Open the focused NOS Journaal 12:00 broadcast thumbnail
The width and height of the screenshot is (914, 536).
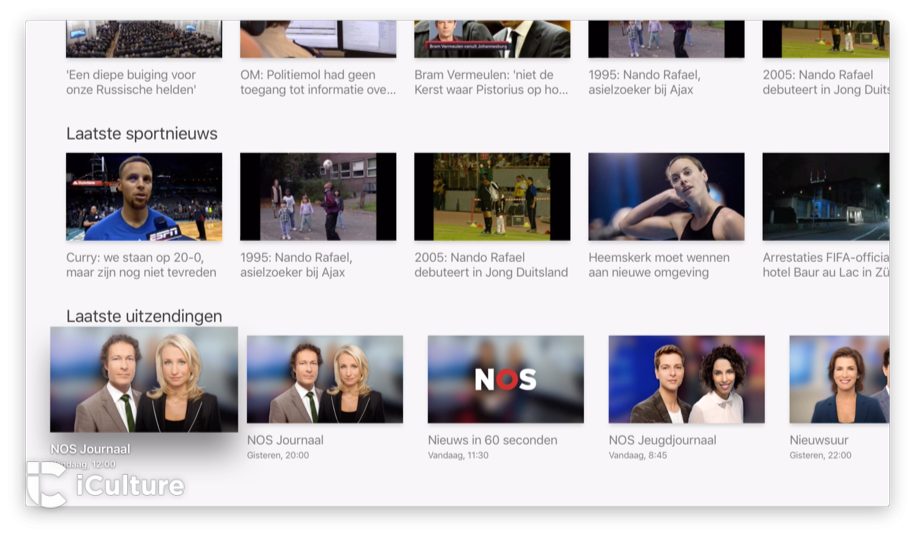pyautogui.click(x=144, y=379)
